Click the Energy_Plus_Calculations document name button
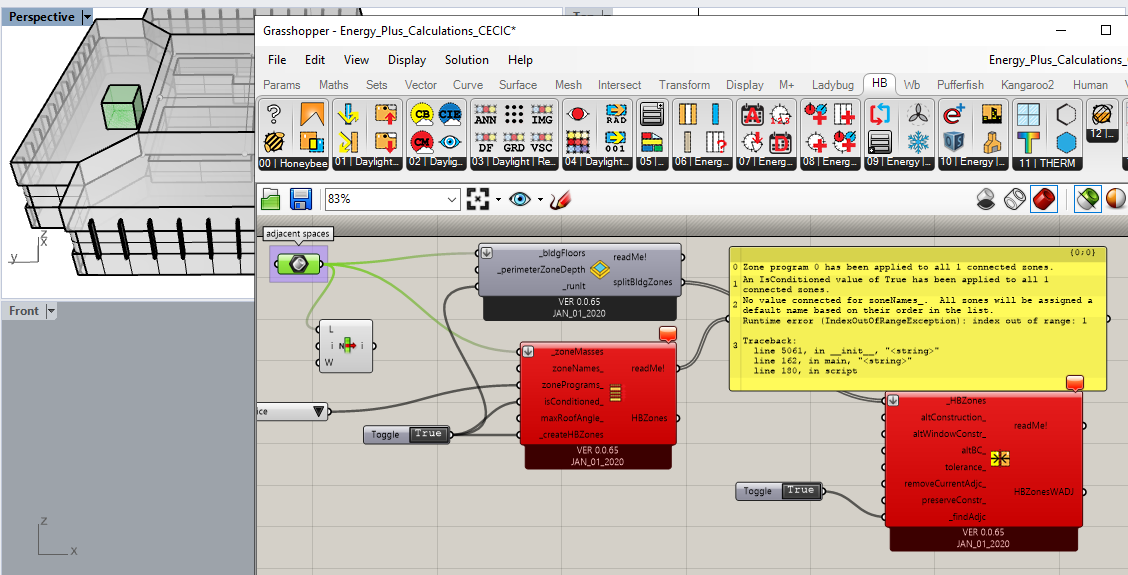Image resolution: width=1128 pixels, height=575 pixels. pyautogui.click(x=1058, y=60)
